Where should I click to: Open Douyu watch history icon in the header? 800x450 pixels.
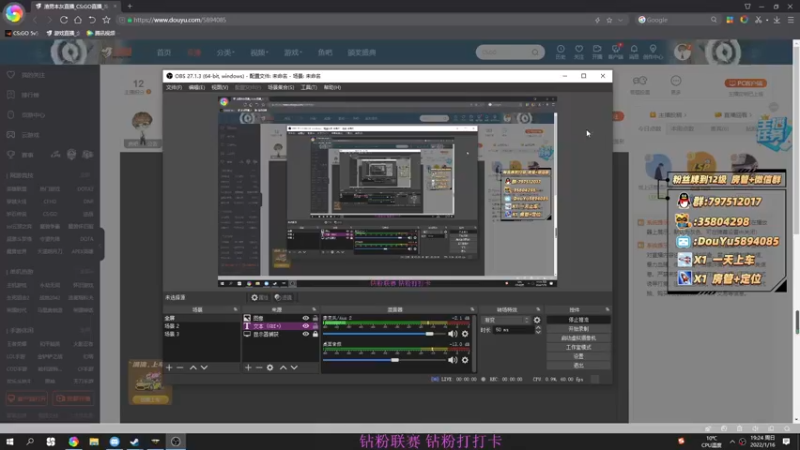[x=560, y=52]
